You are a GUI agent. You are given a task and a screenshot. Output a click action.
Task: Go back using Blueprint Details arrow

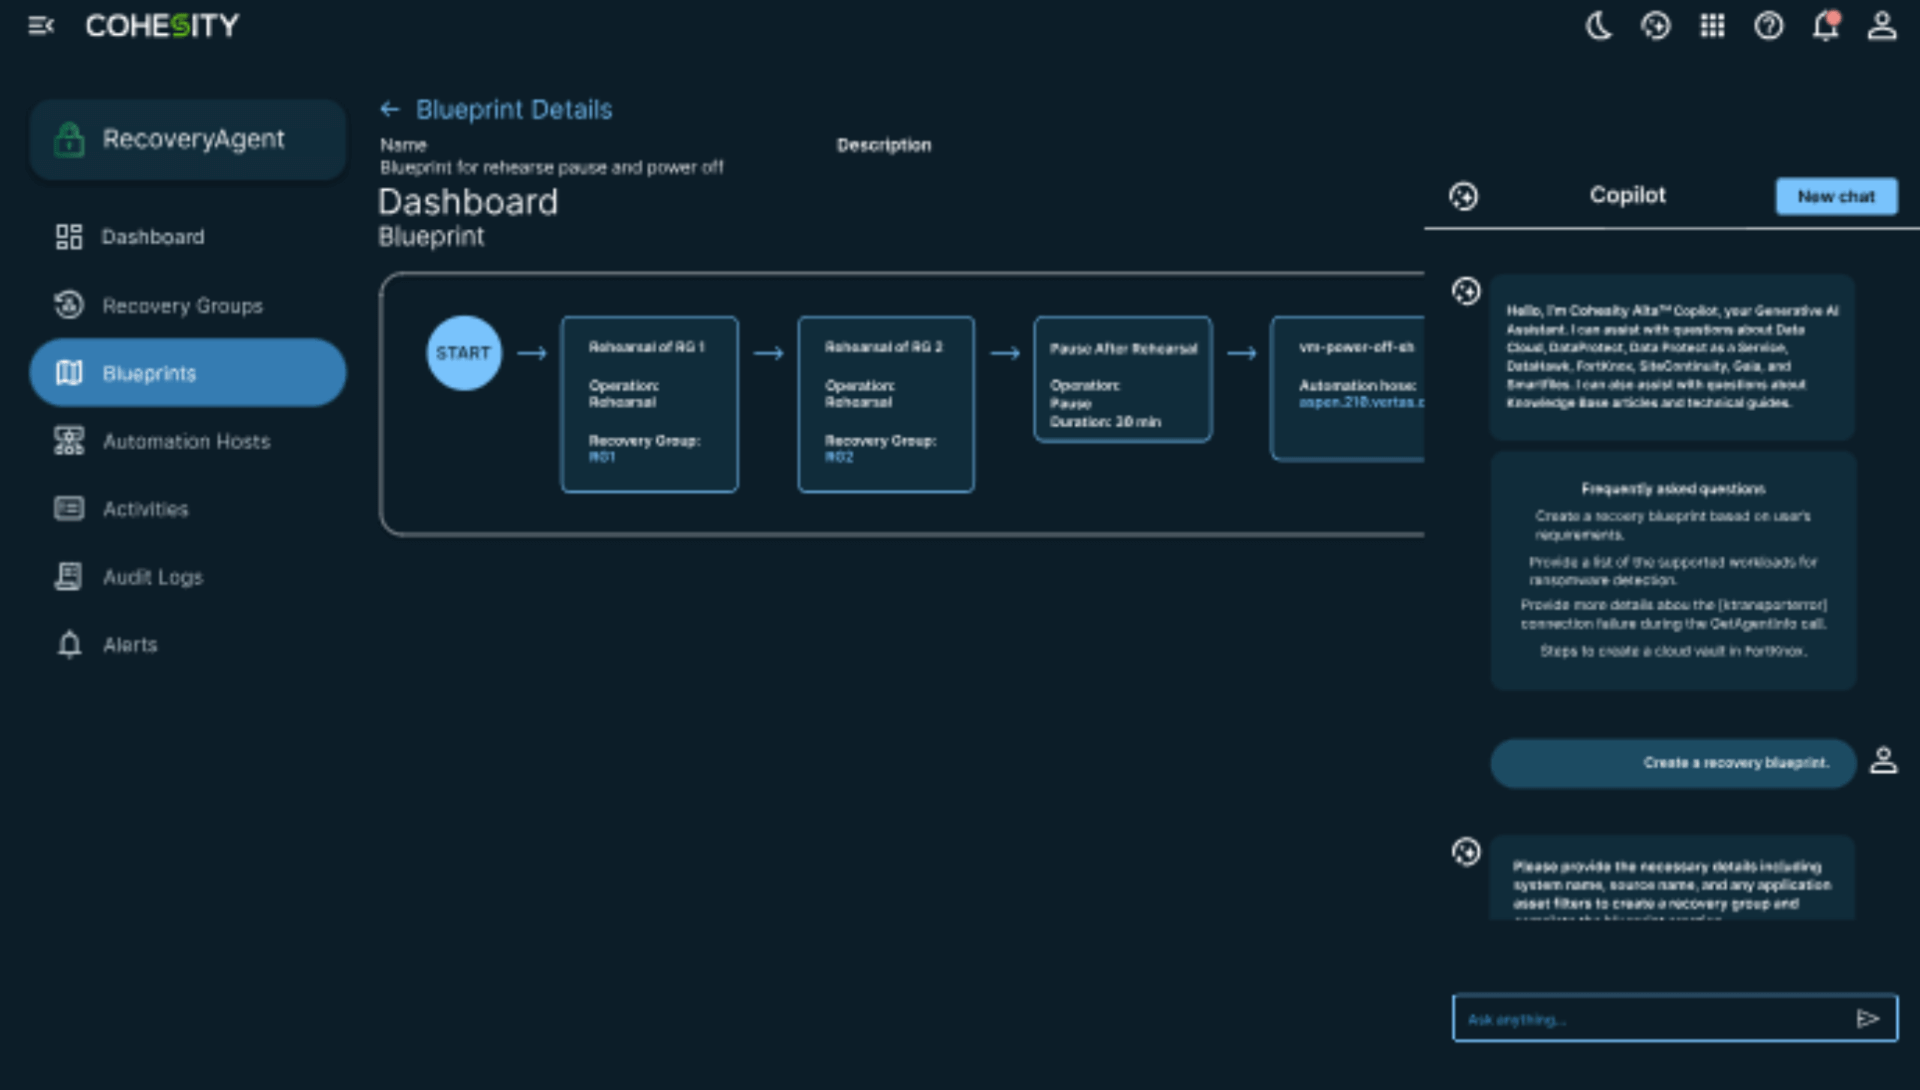point(390,109)
